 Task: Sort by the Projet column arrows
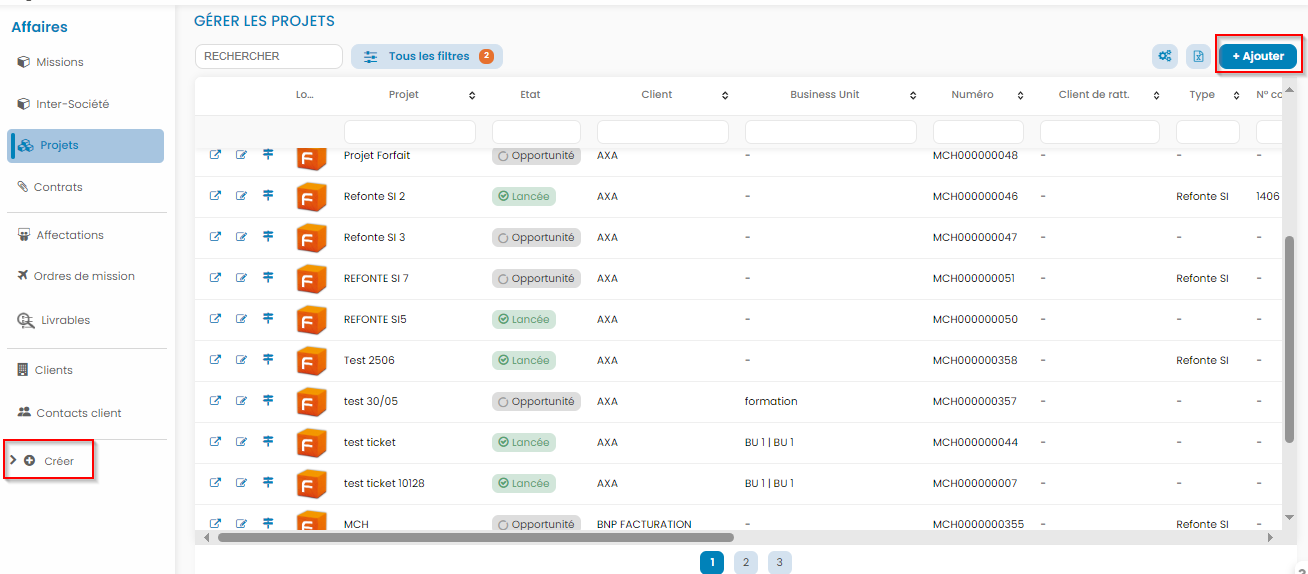[x=472, y=96]
